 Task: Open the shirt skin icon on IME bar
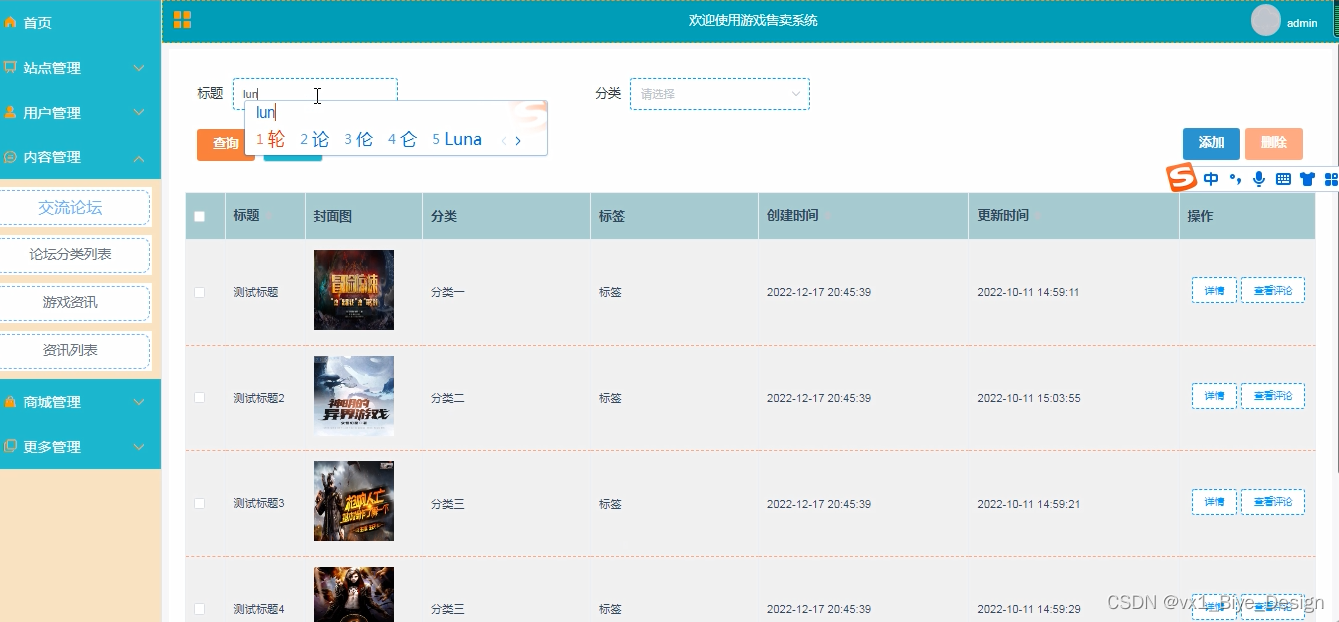coord(1307,179)
